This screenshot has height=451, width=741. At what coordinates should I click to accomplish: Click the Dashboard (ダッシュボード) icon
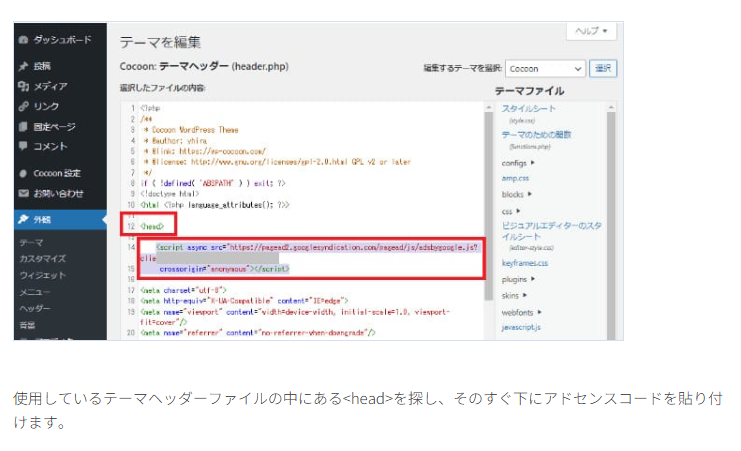[23, 40]
